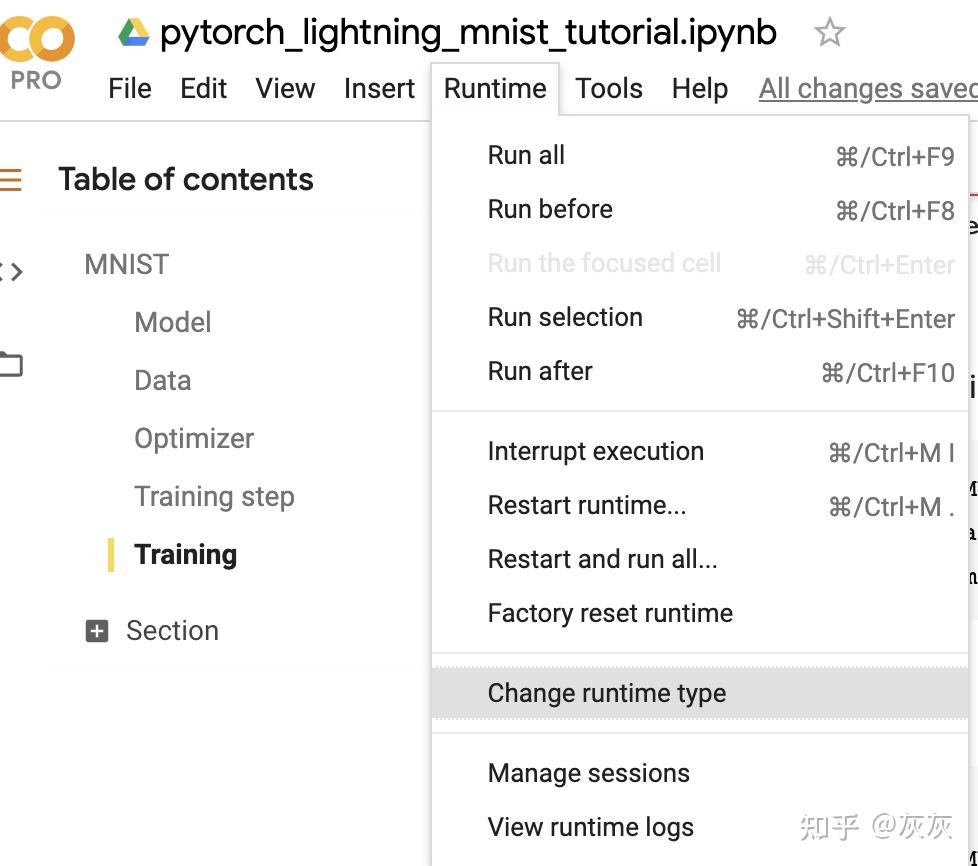Open the Tools menu

coord(608,88)
